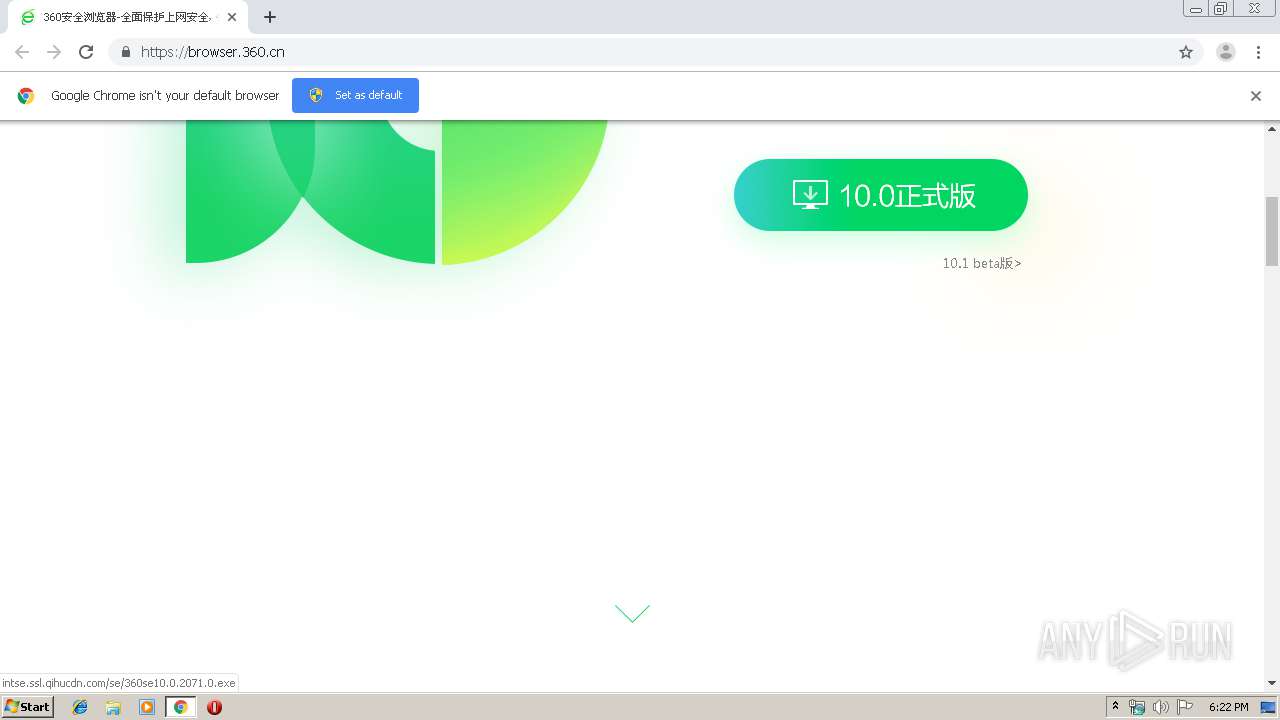Dismiss the default browser notification bar
Viewport: 1280px width, 720px height.
(x=1255, y=96)
